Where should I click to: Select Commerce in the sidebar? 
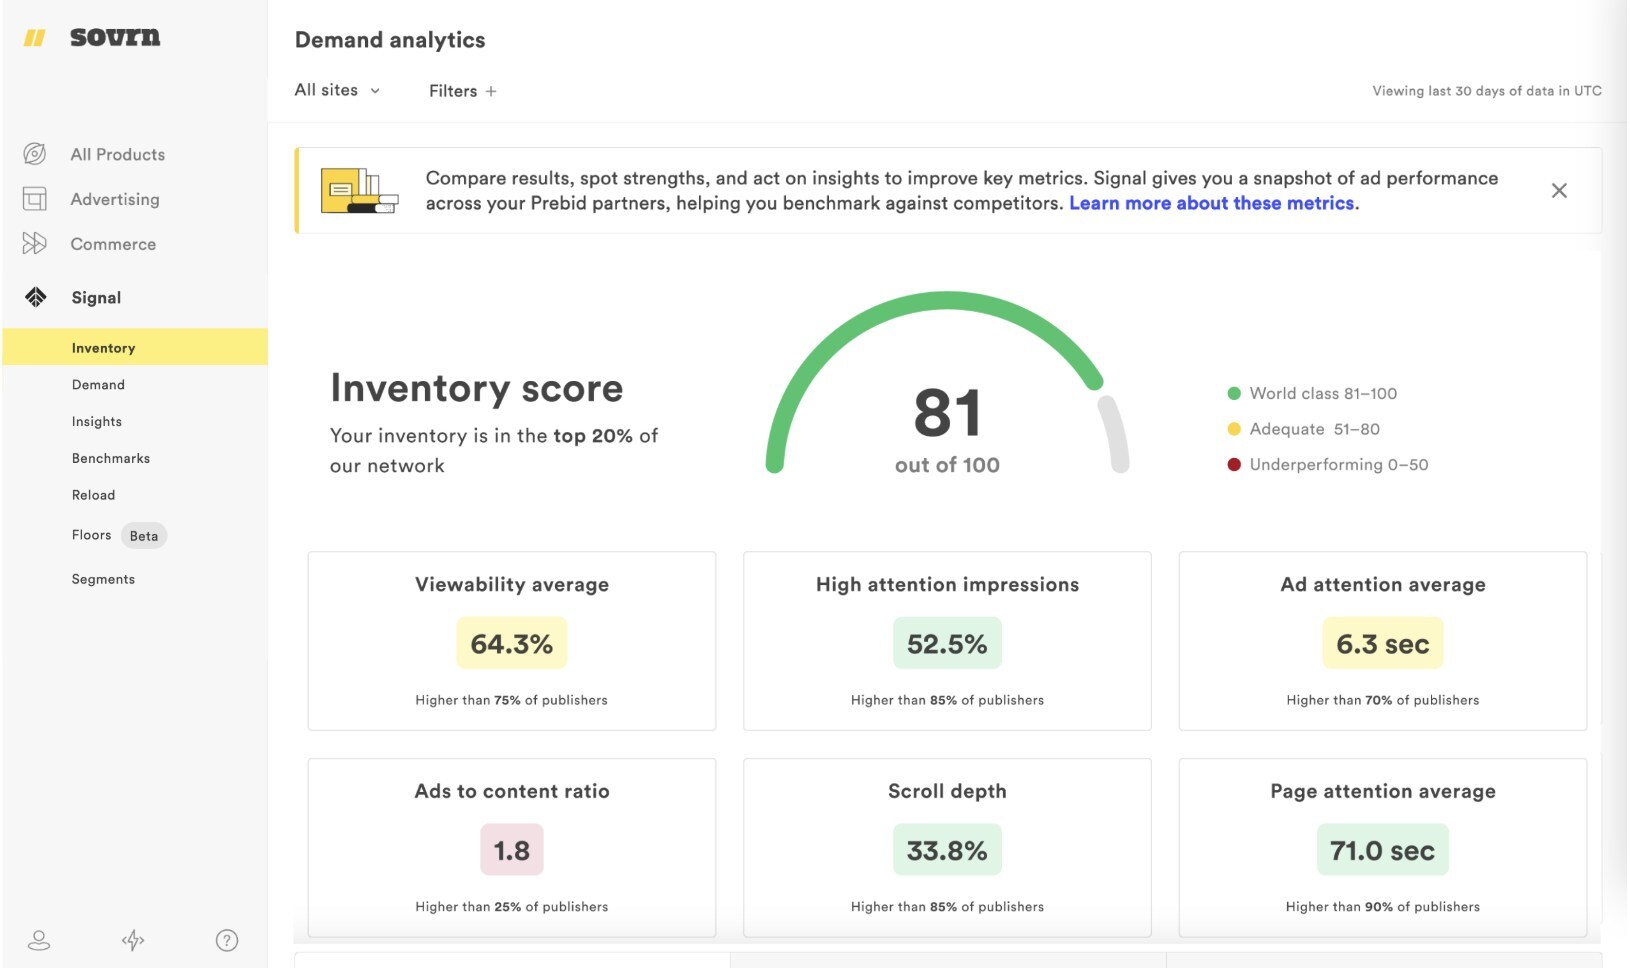click(x=113, y=244)
